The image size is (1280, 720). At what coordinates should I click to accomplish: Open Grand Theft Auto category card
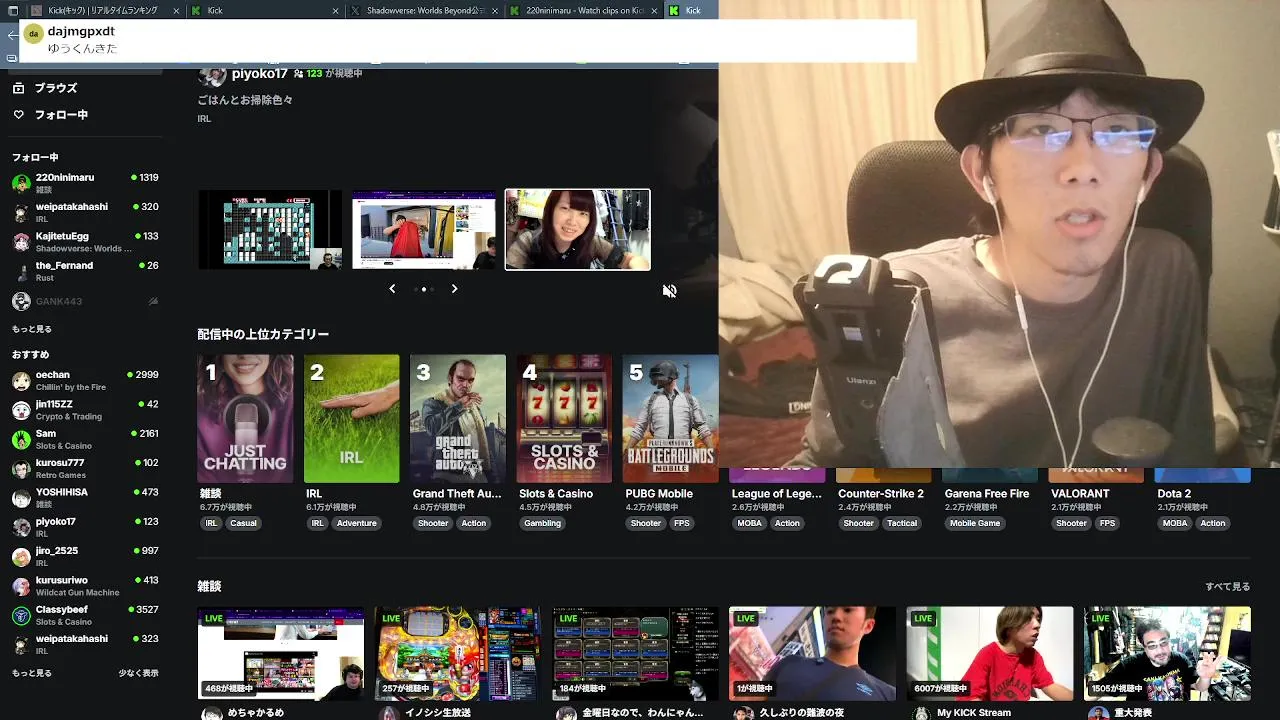tap(457, 418)
